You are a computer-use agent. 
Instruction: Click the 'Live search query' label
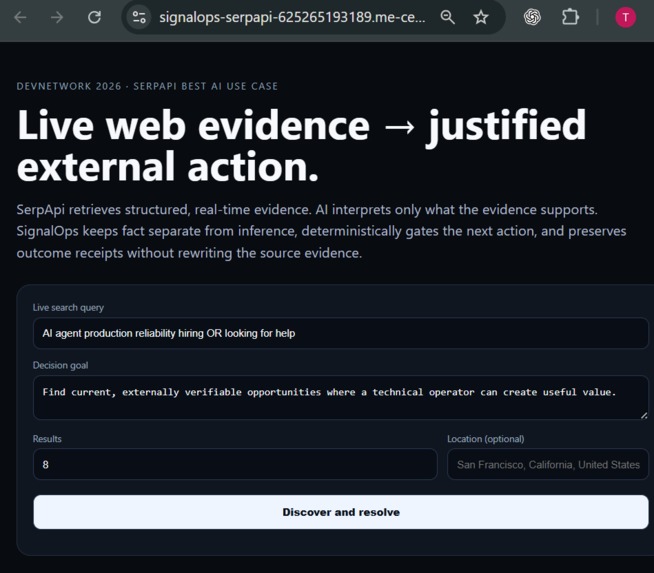pos(68,307)
